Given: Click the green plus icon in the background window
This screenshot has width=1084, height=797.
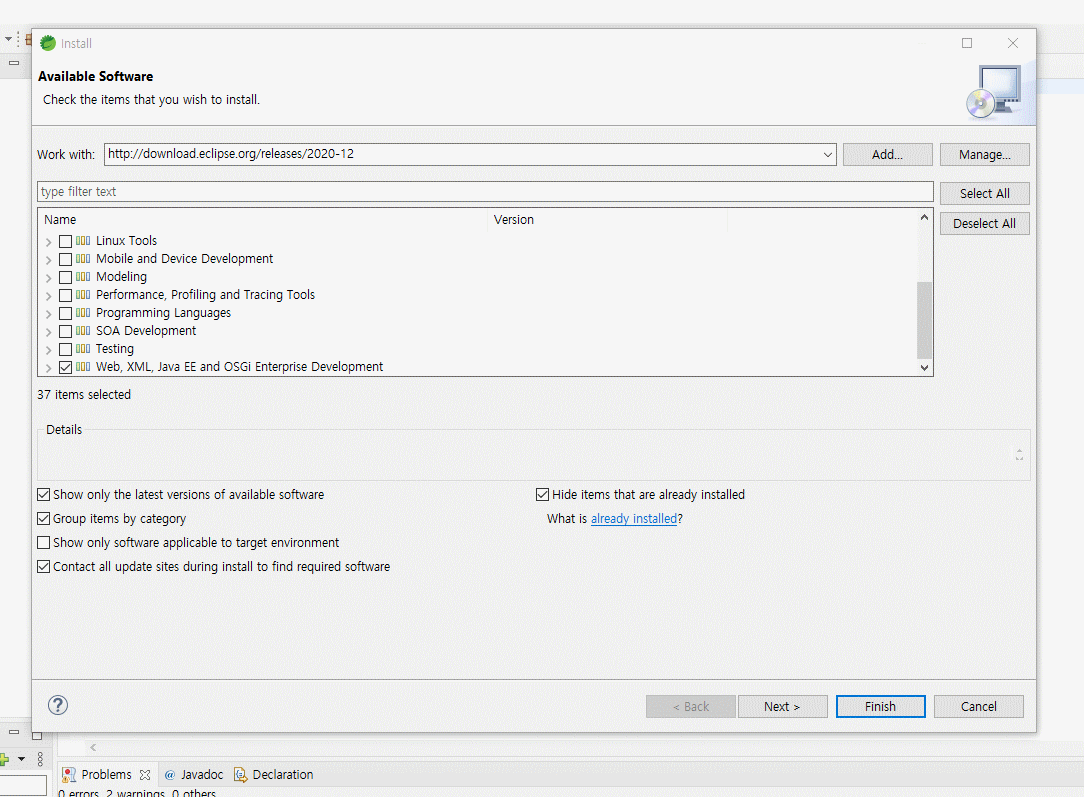Looking at the screenshot, I should [4, 760].
